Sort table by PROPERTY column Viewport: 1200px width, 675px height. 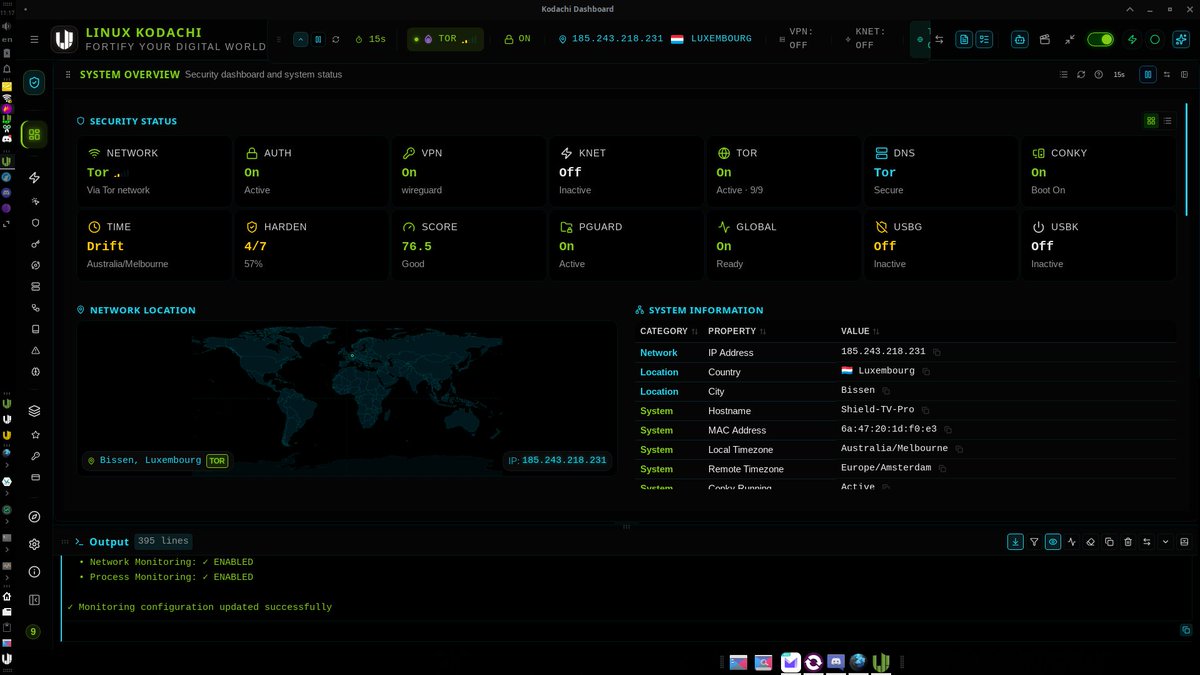point(737,331)
